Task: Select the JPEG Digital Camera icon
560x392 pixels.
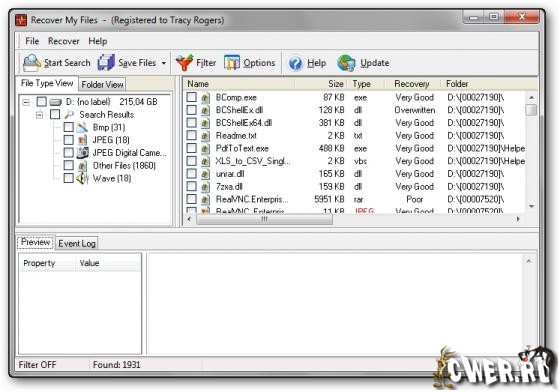Action: click(82, 152)
